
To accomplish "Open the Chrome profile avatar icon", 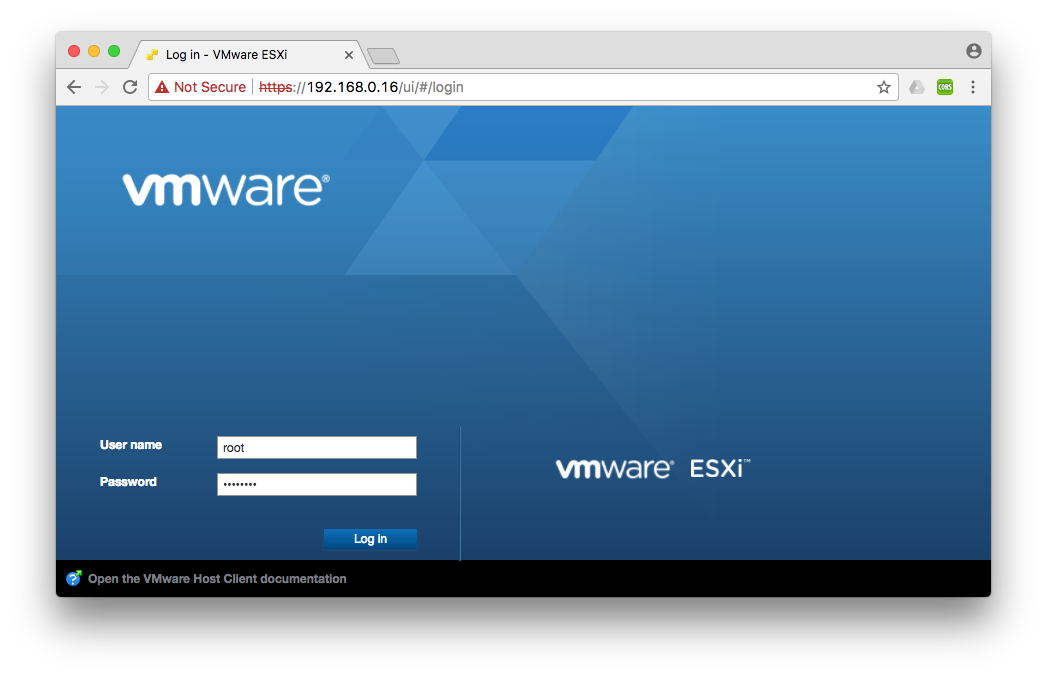I will [x=974, y=51].
